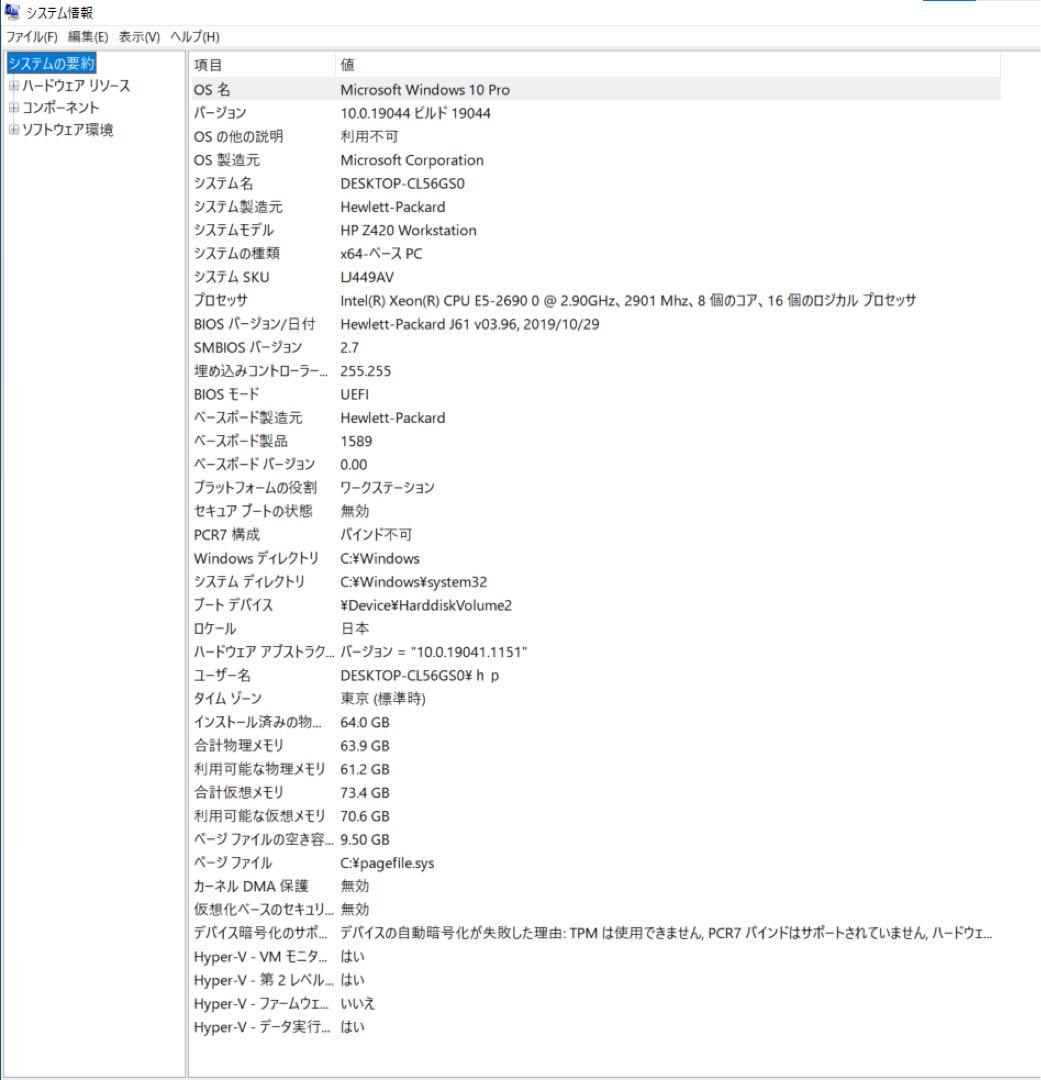Open the 表示(V) menu
The height and width of the screenshot is (1080, 1041).
pyautogui.click(x=139, y=37)
